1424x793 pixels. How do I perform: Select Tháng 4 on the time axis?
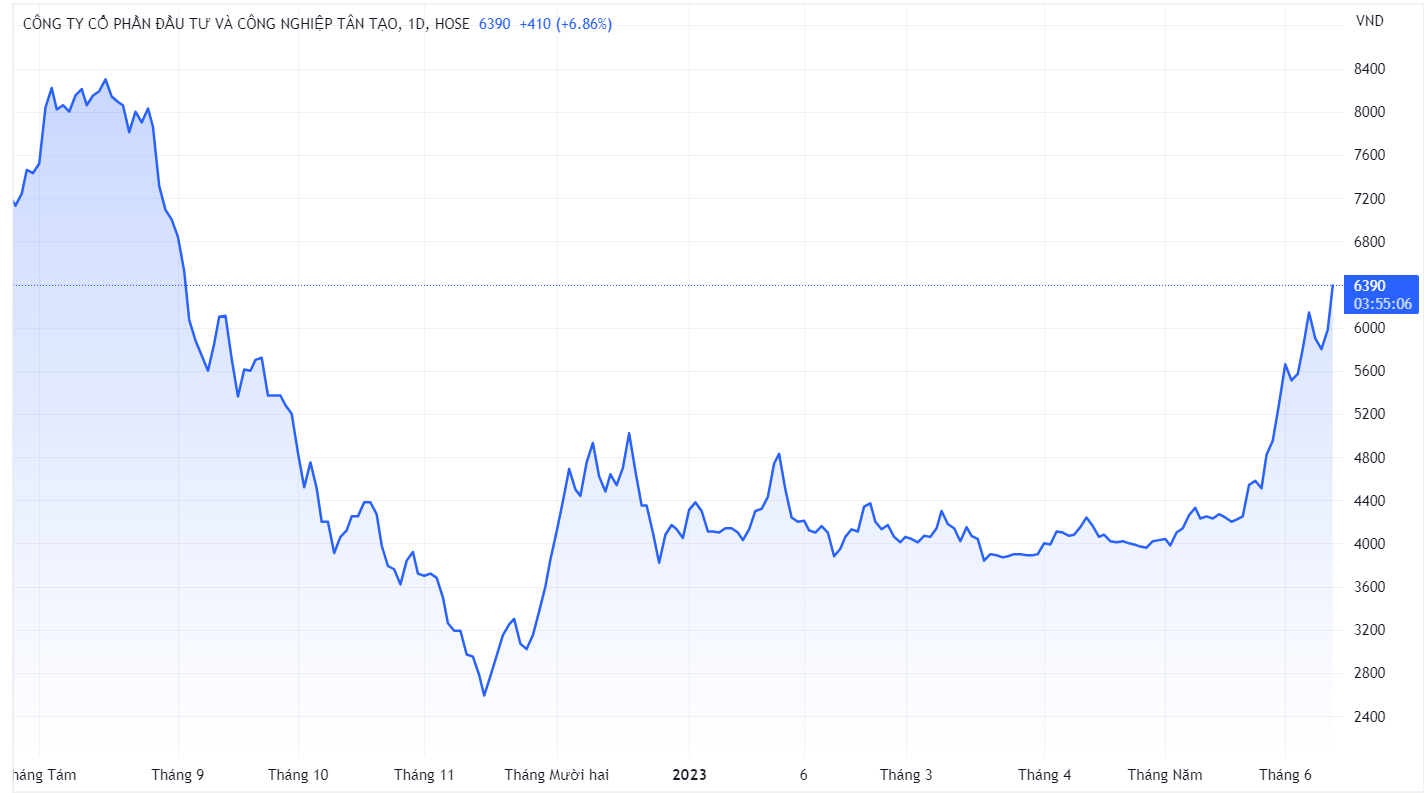(1044, 775)
